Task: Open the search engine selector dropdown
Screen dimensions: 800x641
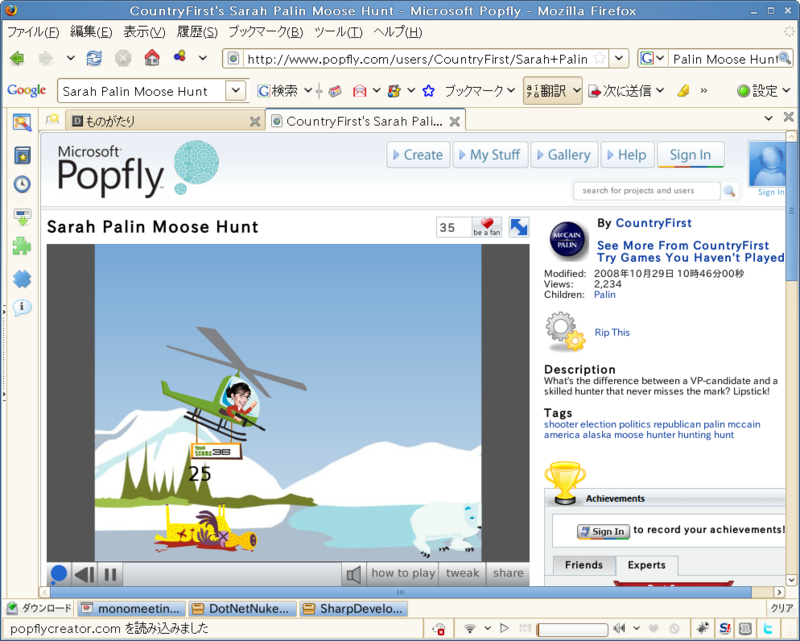Action: [653, 58]
